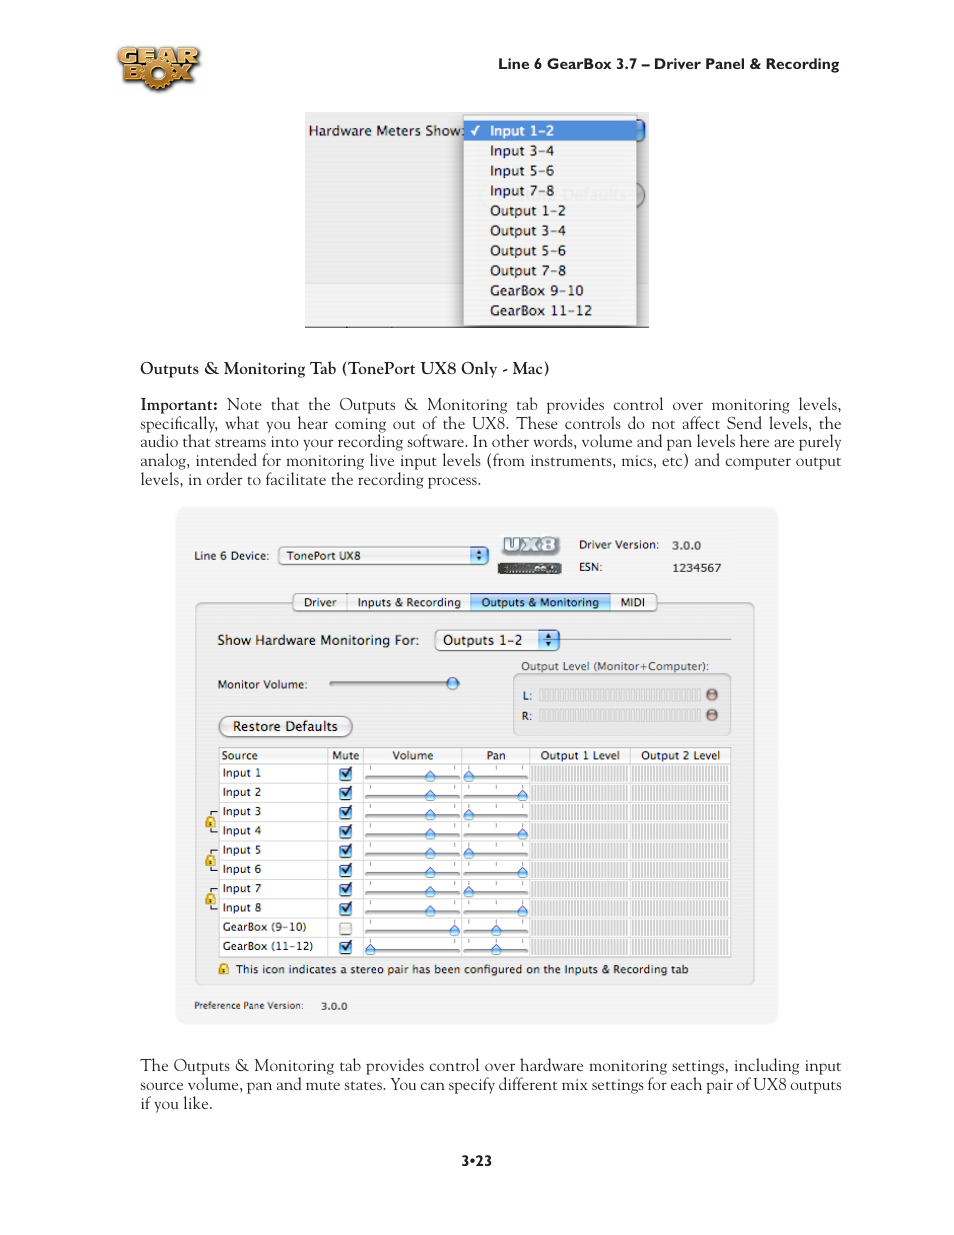Screen dimensions: 954x1235
Task: Click the stereo pair lock icon for Input 7-8
Action: coord(210,899)
